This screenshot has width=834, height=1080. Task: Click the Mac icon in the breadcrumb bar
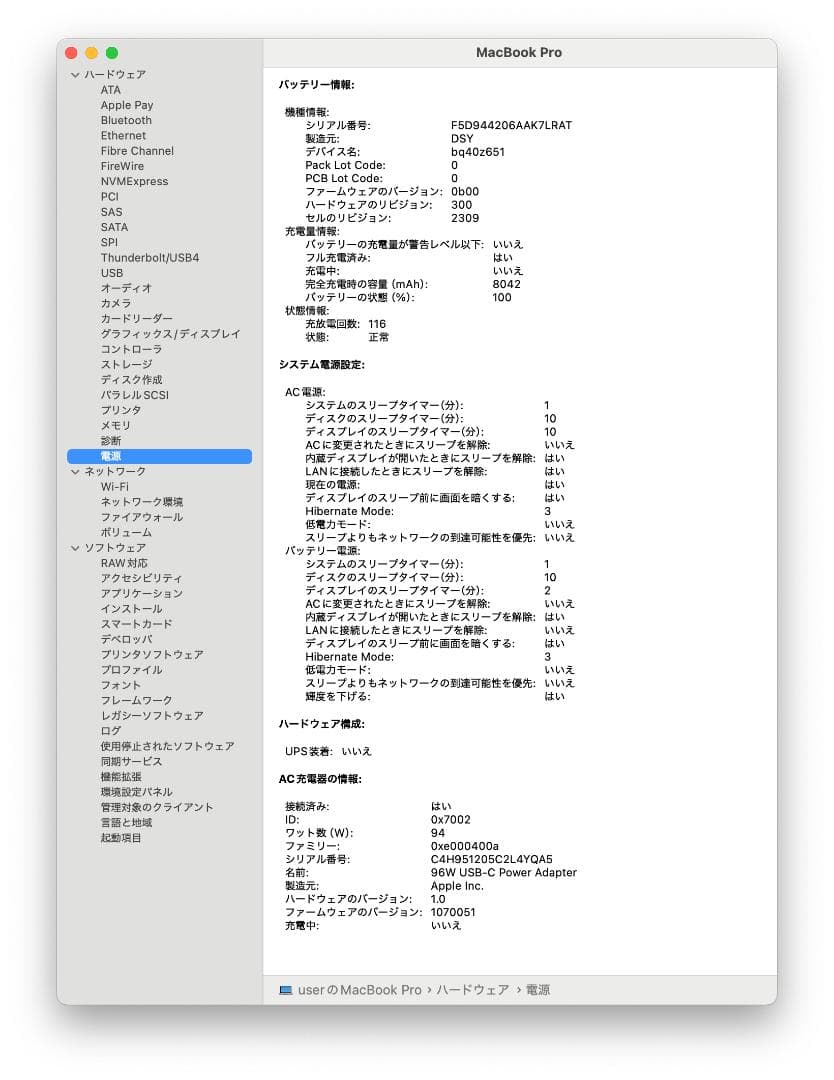[285, 990]
